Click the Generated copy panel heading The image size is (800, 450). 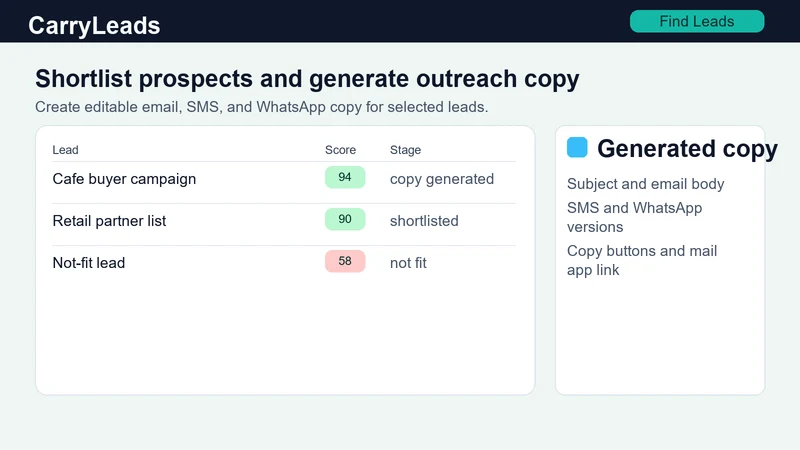click(x=687, y=148)
